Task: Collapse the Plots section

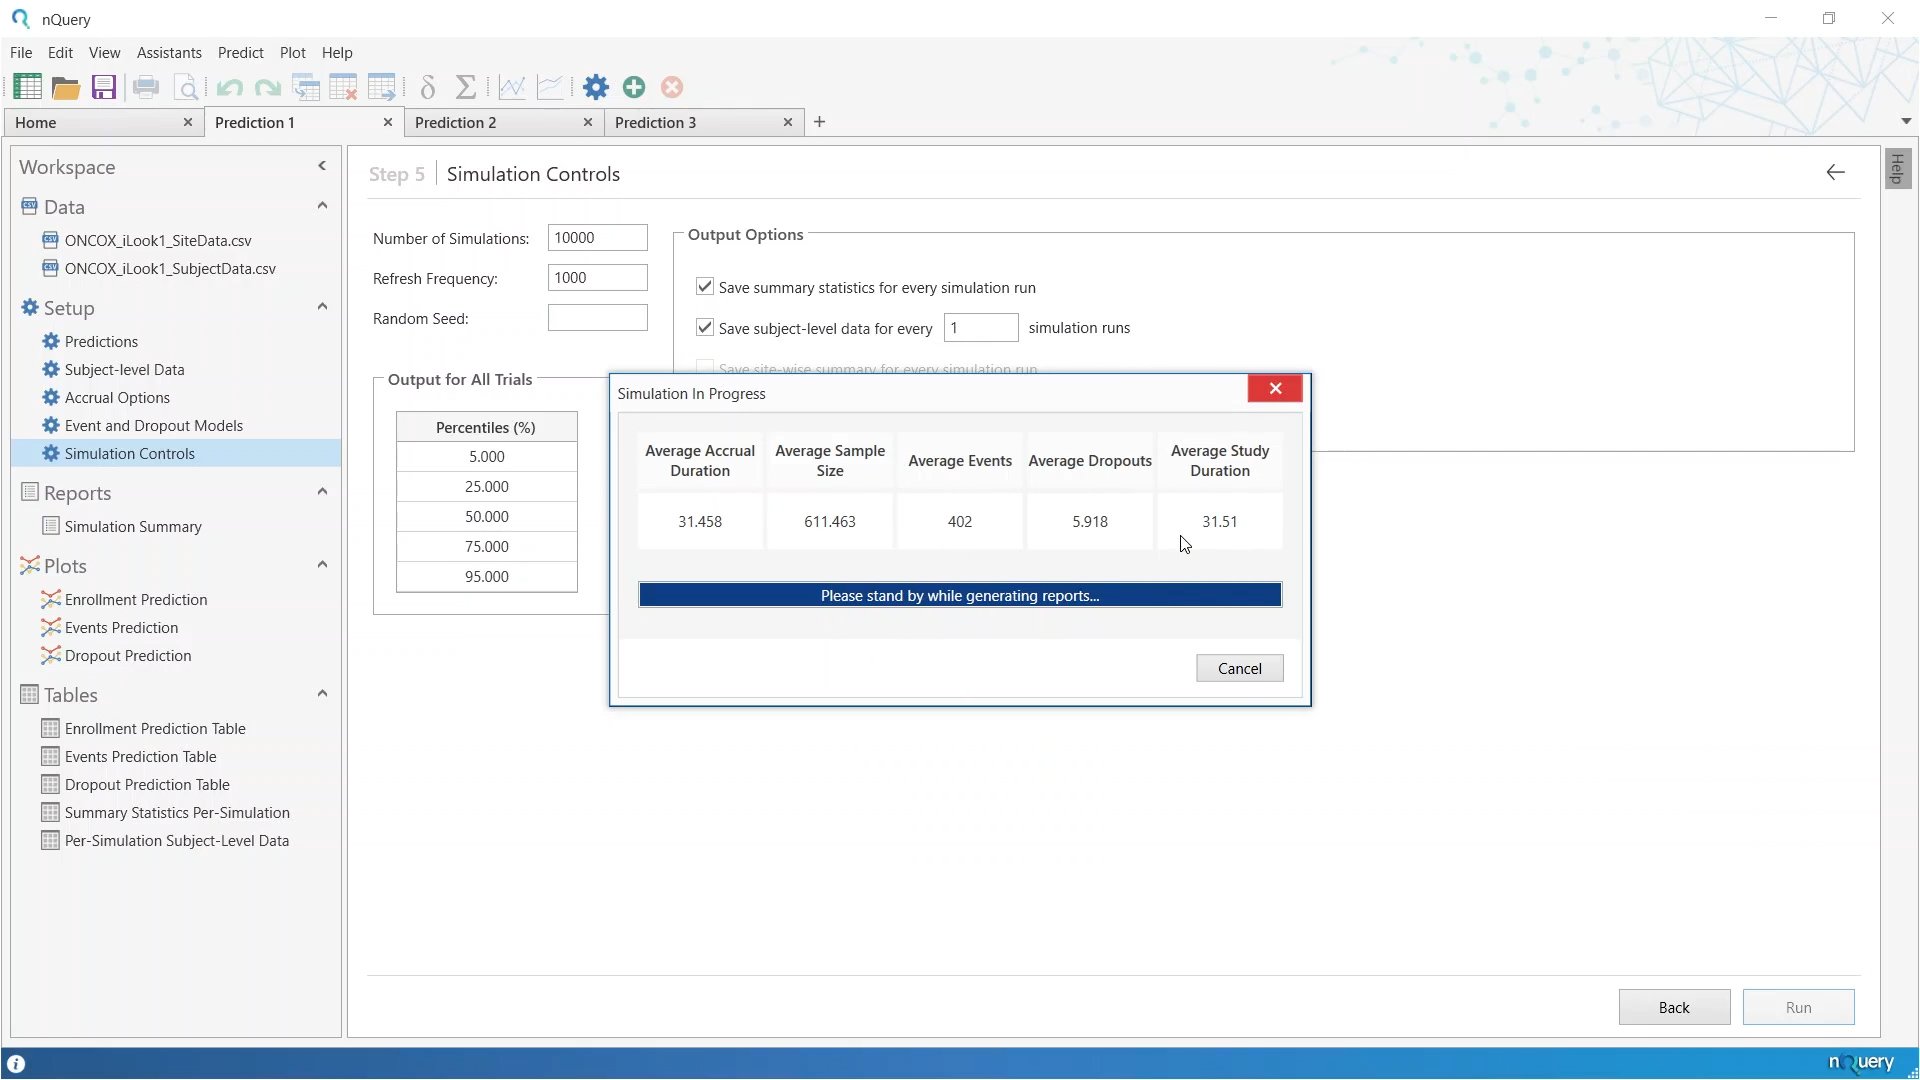Action: coord(321,564)
